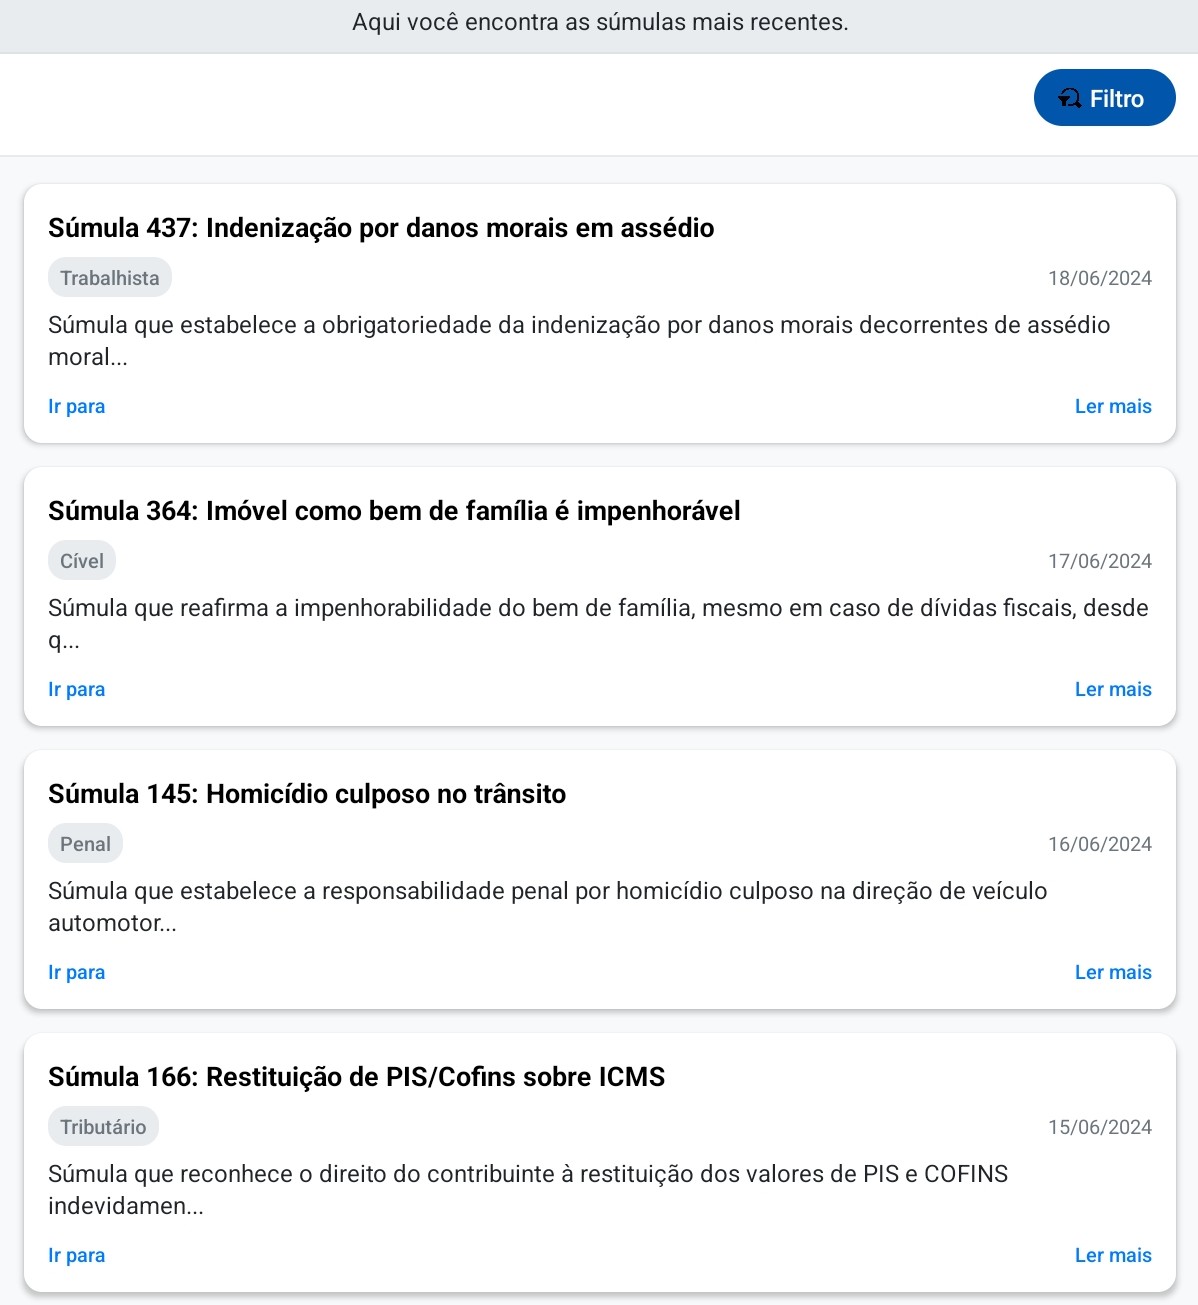Click the filter icon inside Filtro button

click(1070, 98)
